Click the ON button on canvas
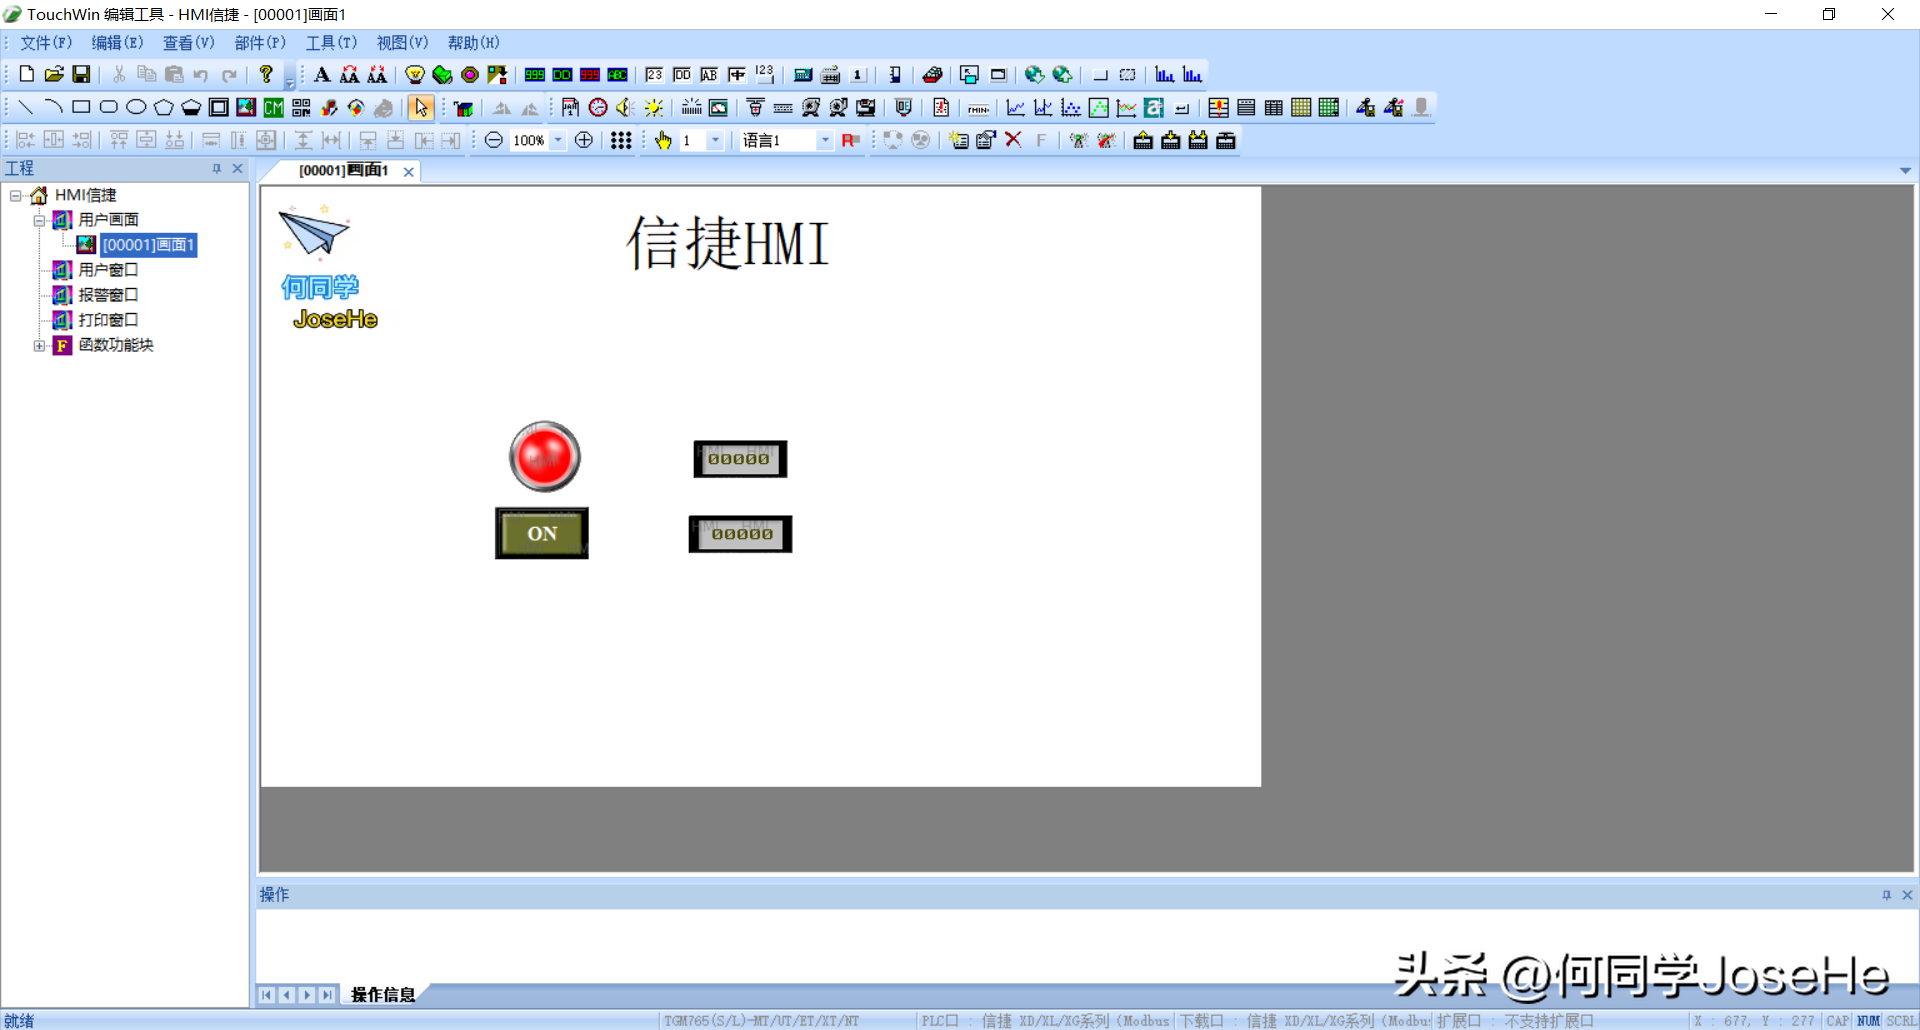 click(x=542, y=533)
